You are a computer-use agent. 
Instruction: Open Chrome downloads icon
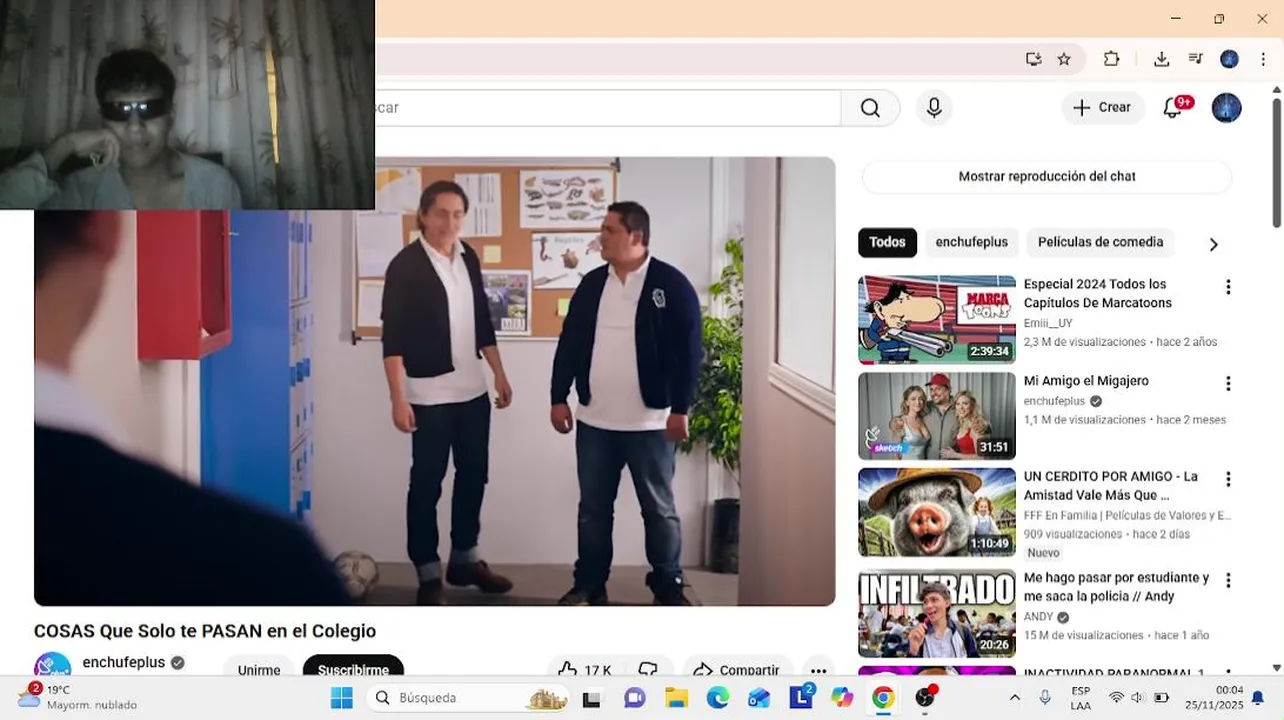click(1161, 59)
